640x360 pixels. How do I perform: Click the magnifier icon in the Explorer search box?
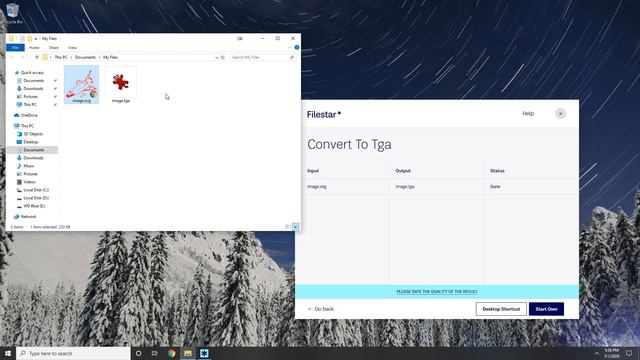[x=292, y=58]
